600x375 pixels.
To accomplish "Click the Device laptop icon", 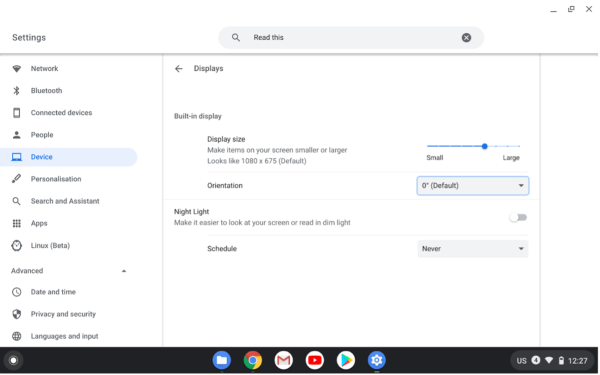I will point(16,157).
